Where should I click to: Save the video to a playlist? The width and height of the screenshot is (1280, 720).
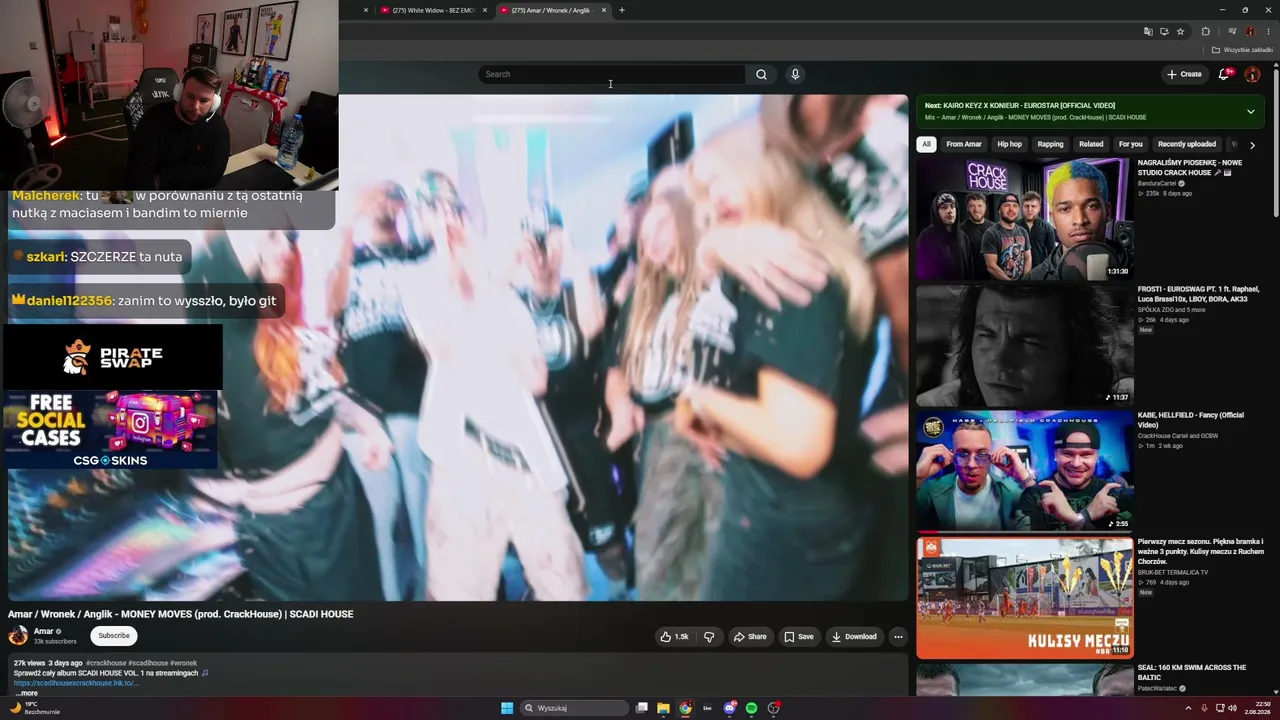pyautogui.click(x=798, y=637)
